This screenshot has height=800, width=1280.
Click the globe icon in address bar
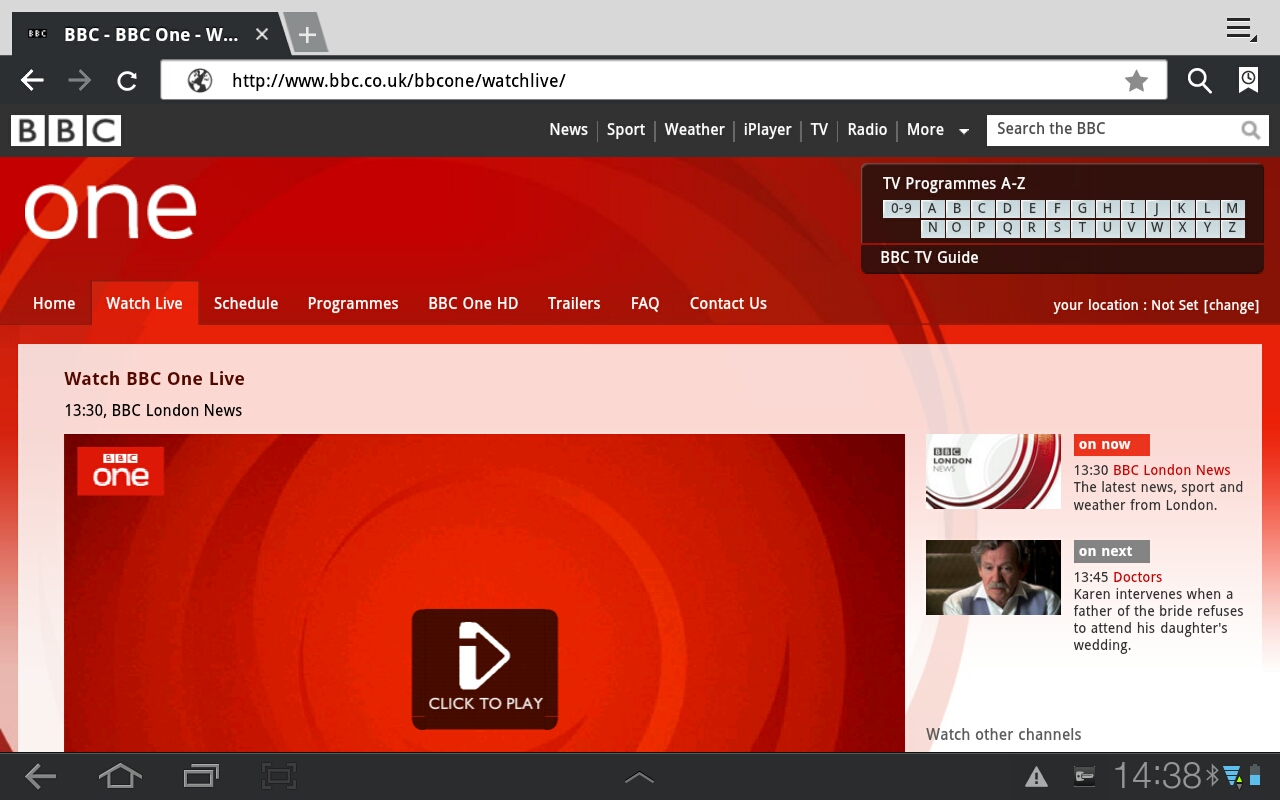tap(200, 81)
